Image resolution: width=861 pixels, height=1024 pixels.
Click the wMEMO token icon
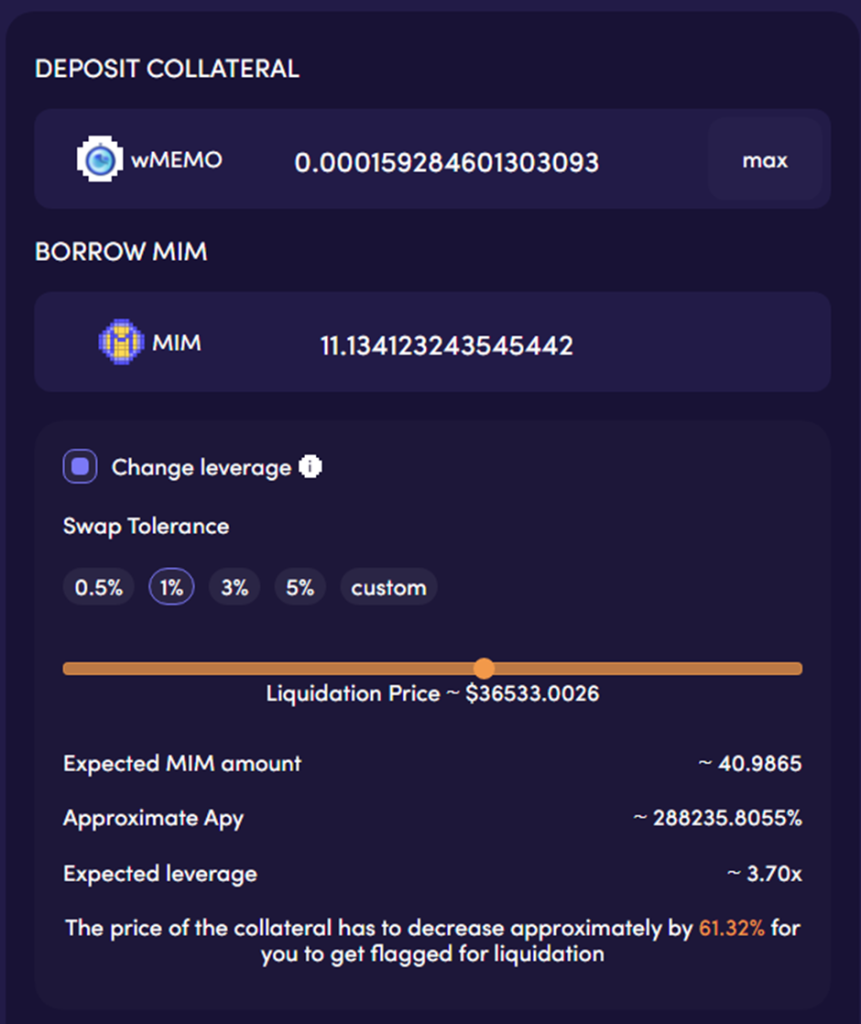click(x=99, y=159)
